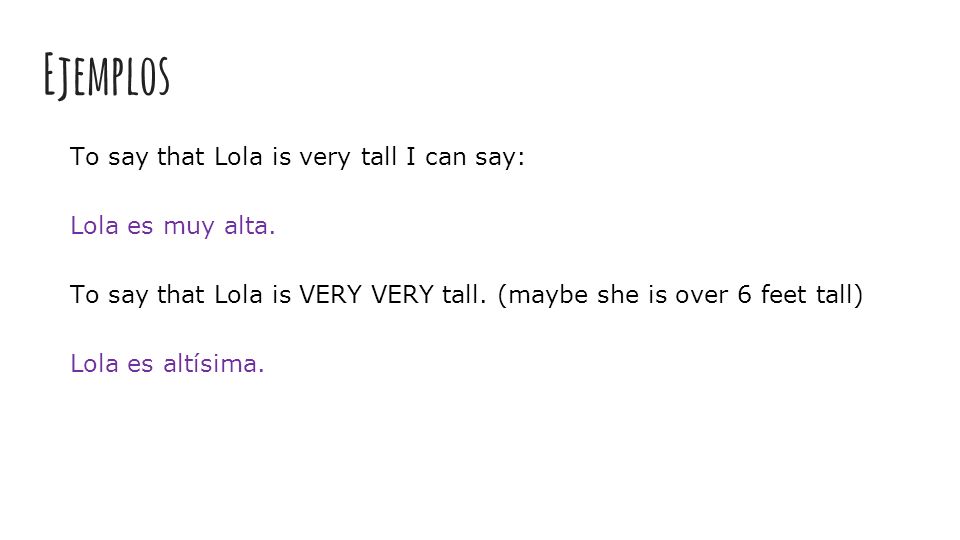
Task: Click the words 'I can say:' ending the first line
Action: [465, 157]
